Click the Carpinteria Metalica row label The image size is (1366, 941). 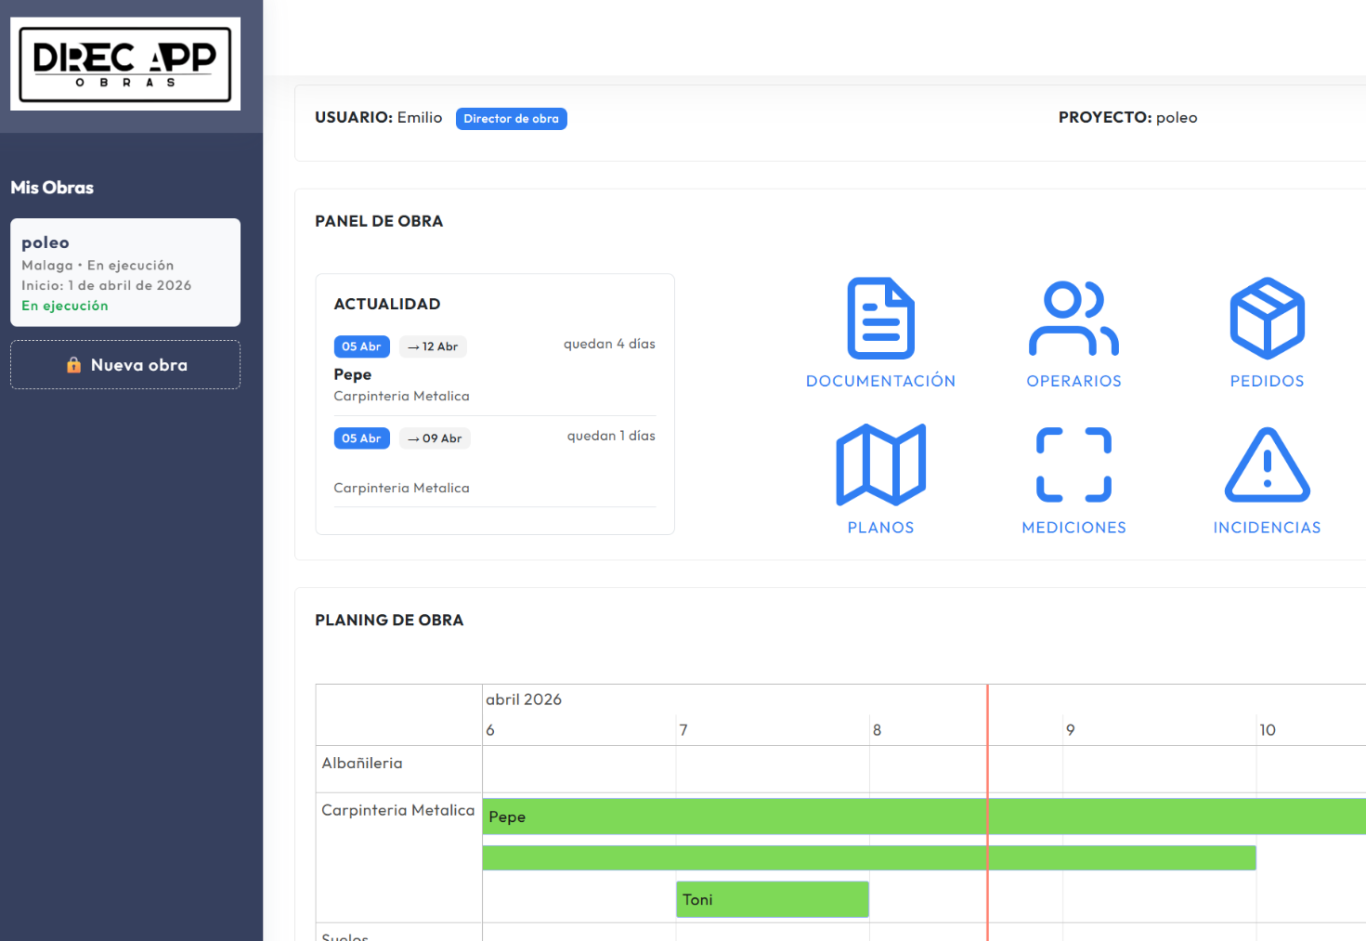pos(397,810)
